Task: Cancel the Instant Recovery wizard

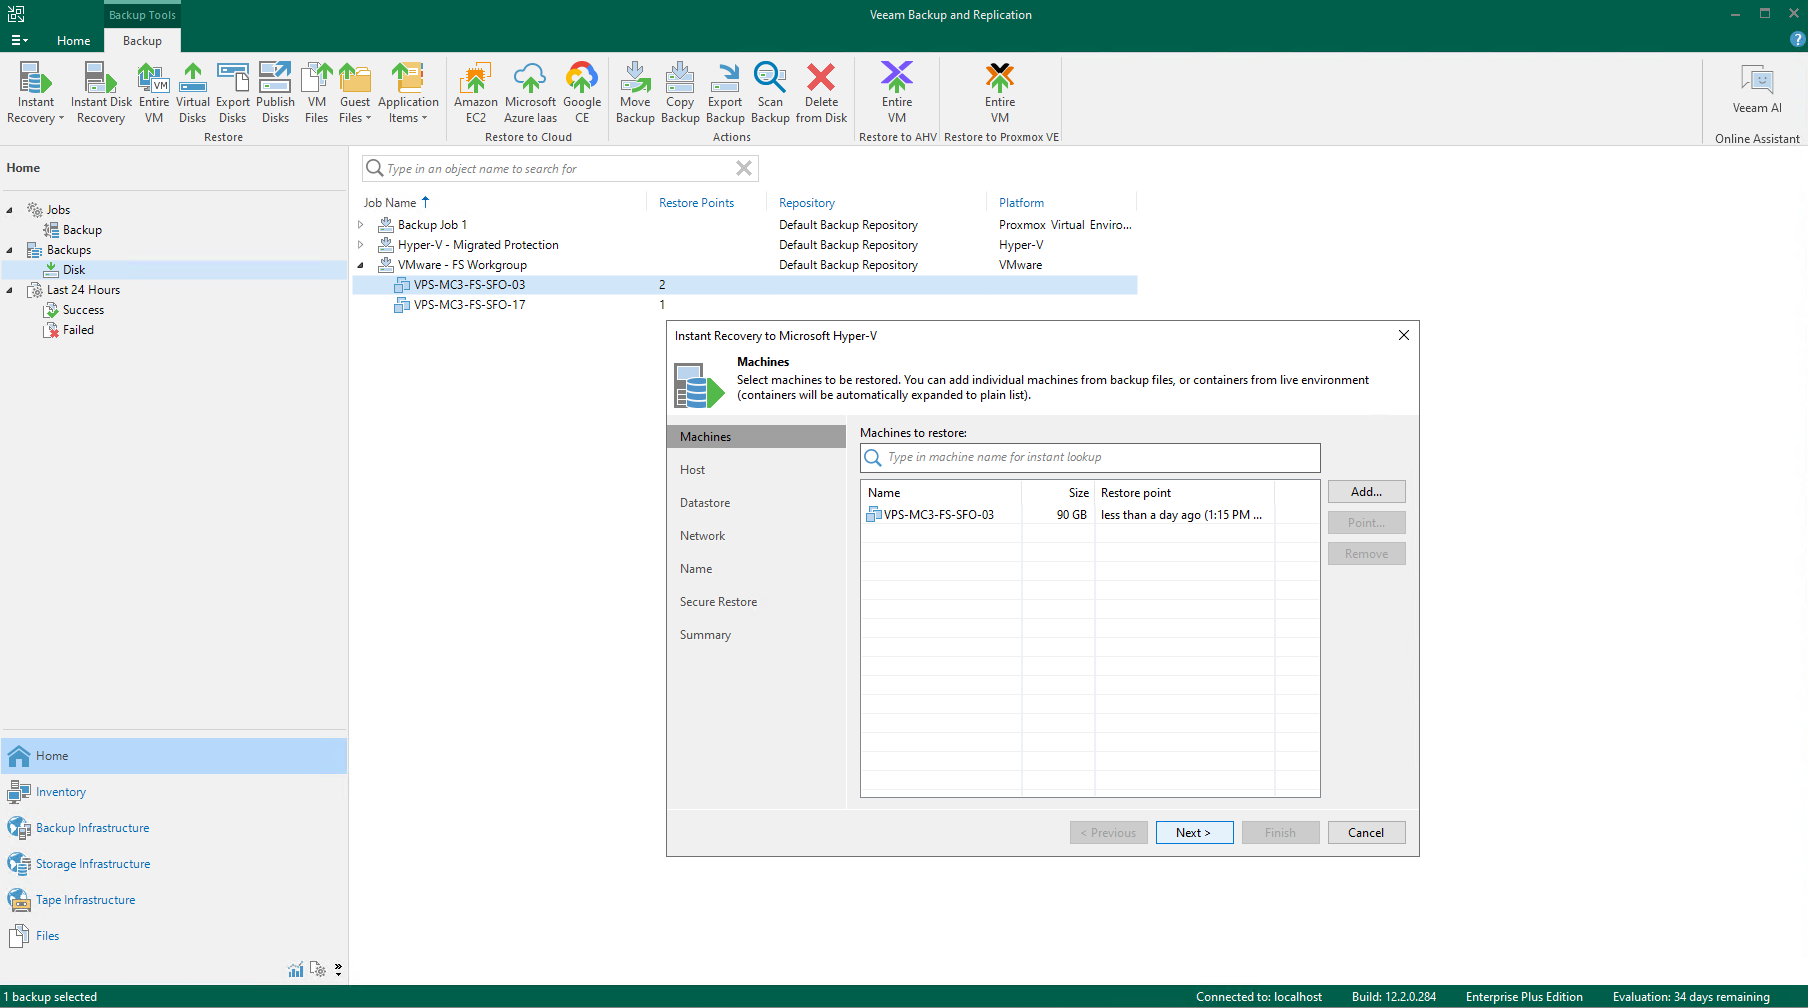Action: click(x=1366, y=833)
